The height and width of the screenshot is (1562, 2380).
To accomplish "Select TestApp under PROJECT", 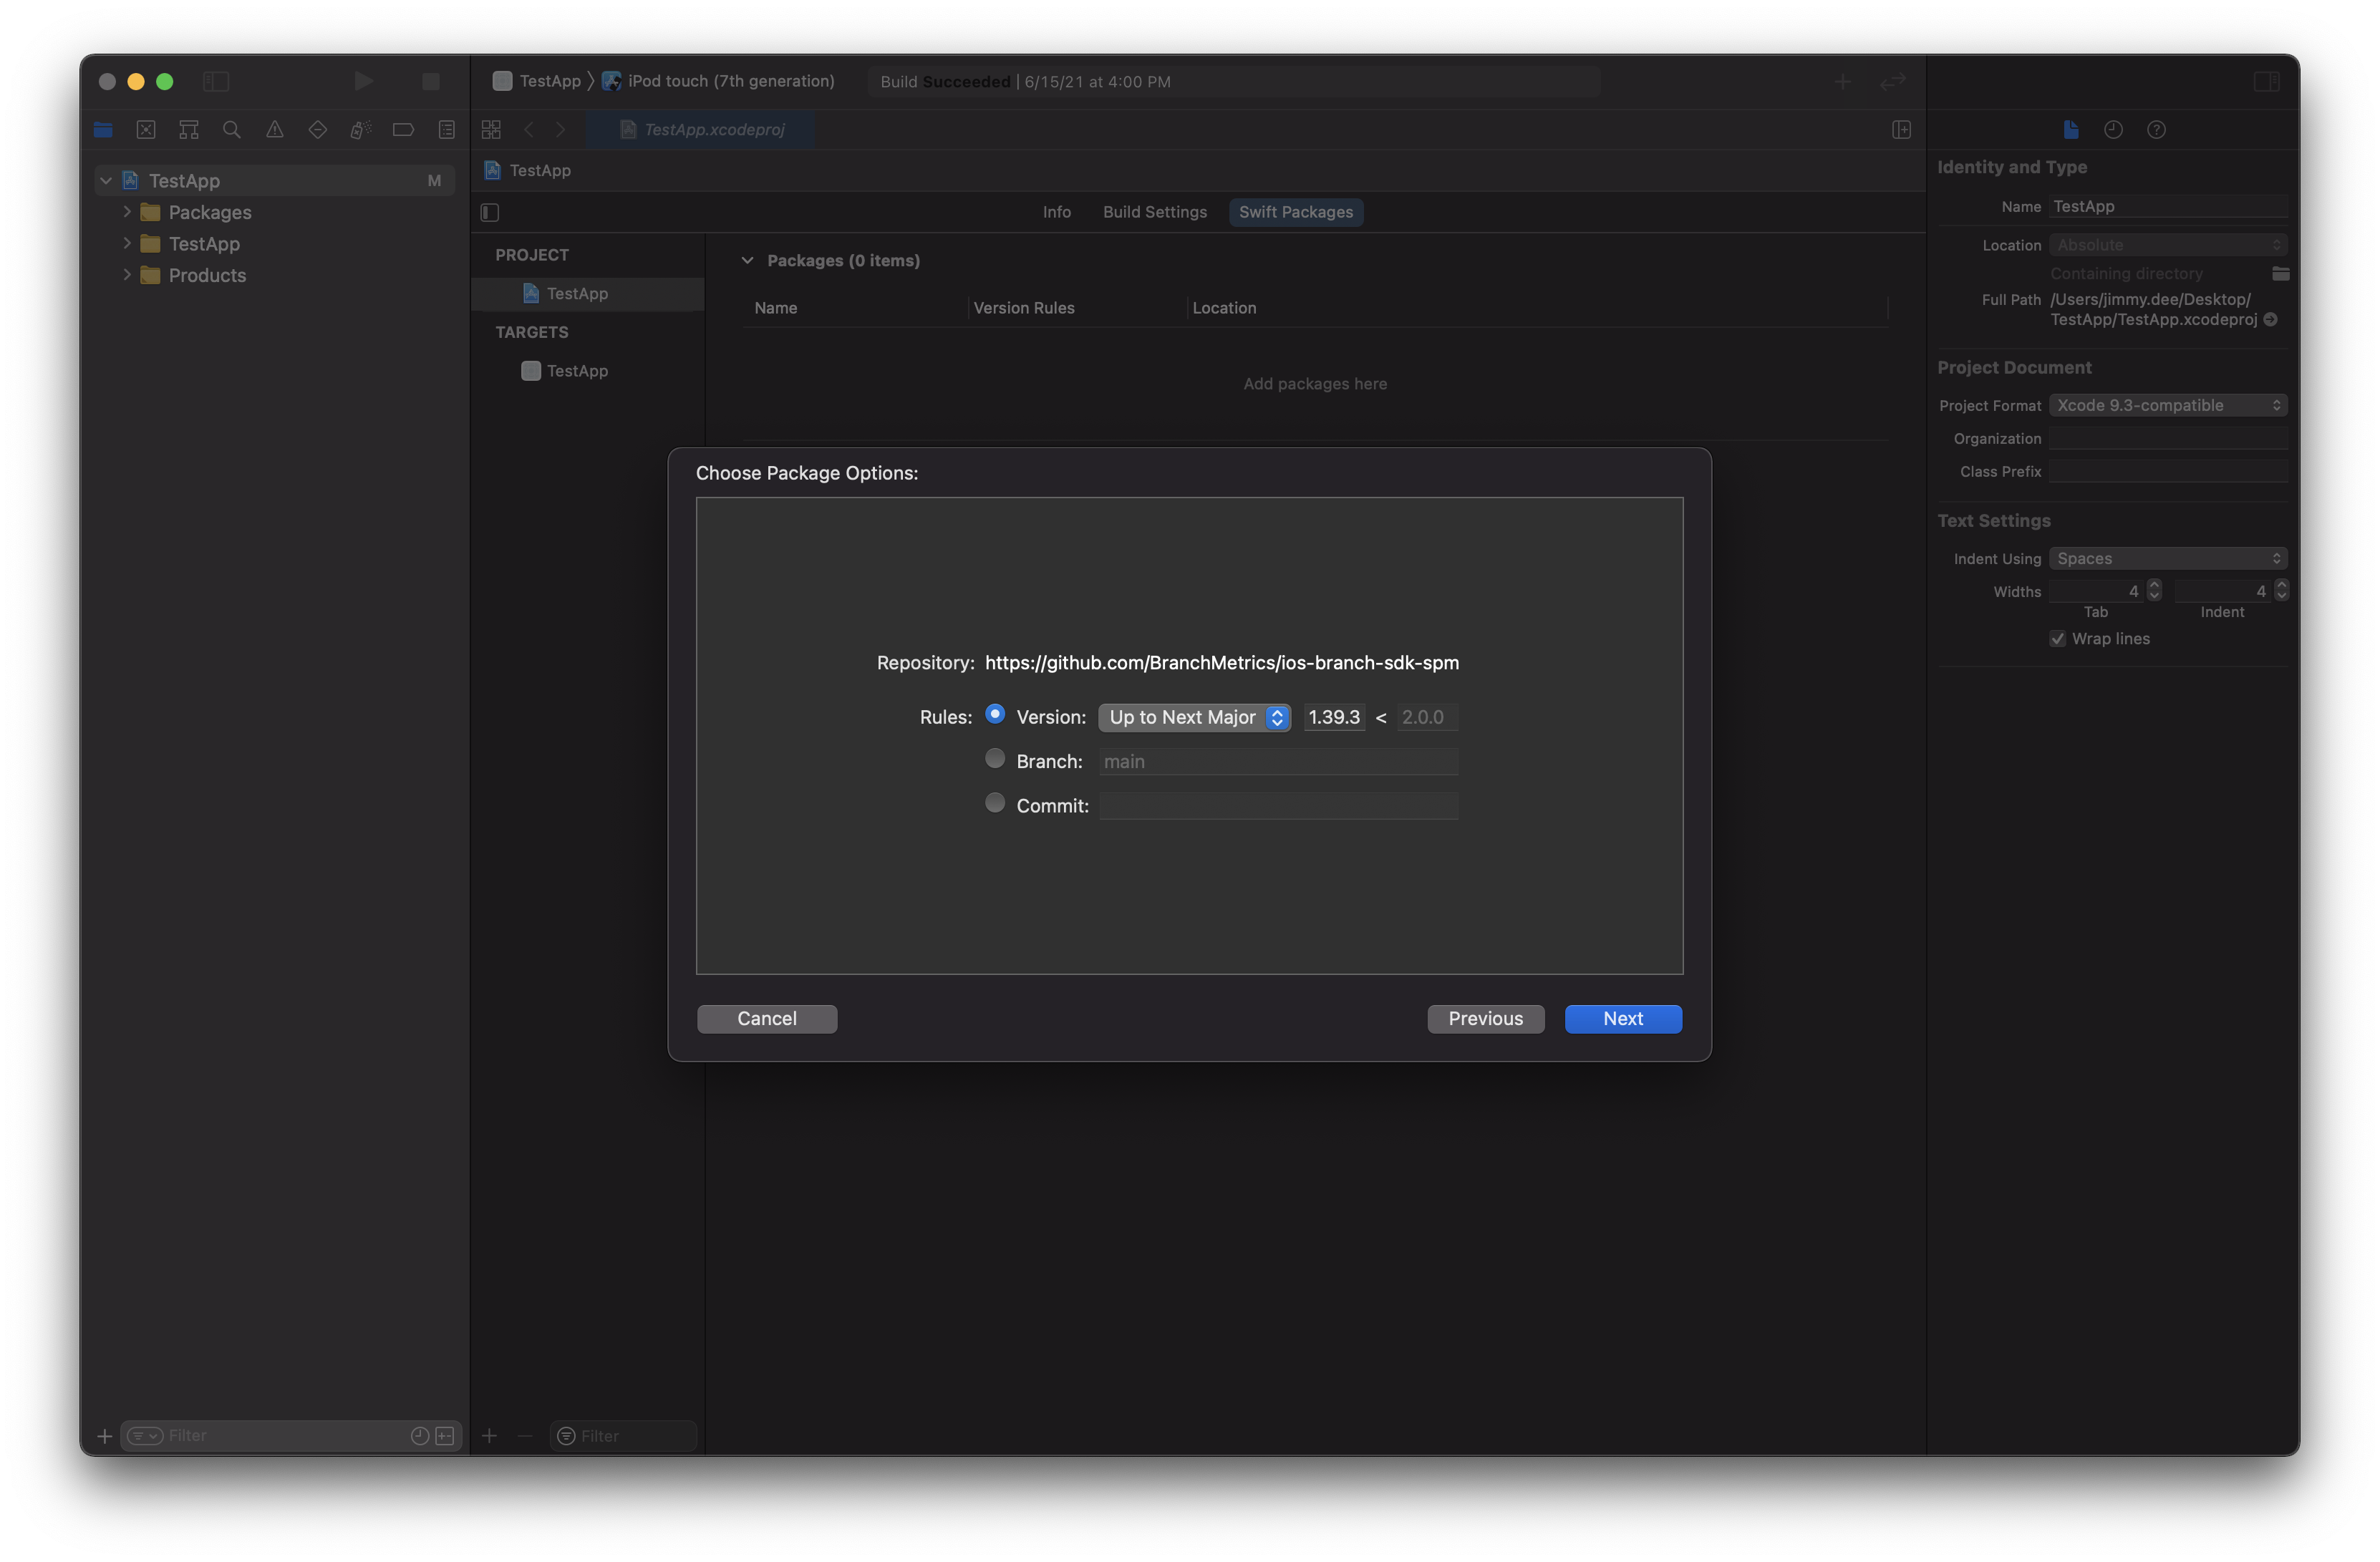I will 588,293.
